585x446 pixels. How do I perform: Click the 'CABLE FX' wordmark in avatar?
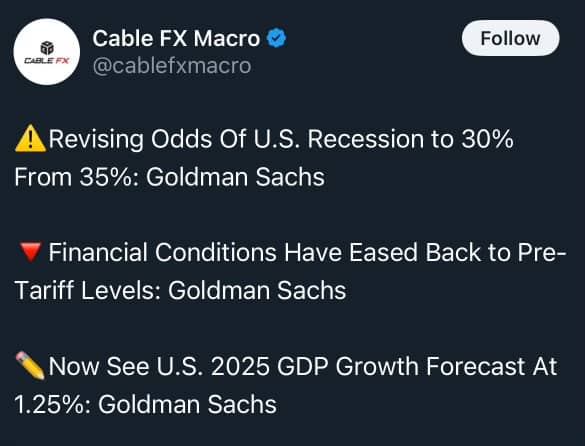(x=47, y=60)
